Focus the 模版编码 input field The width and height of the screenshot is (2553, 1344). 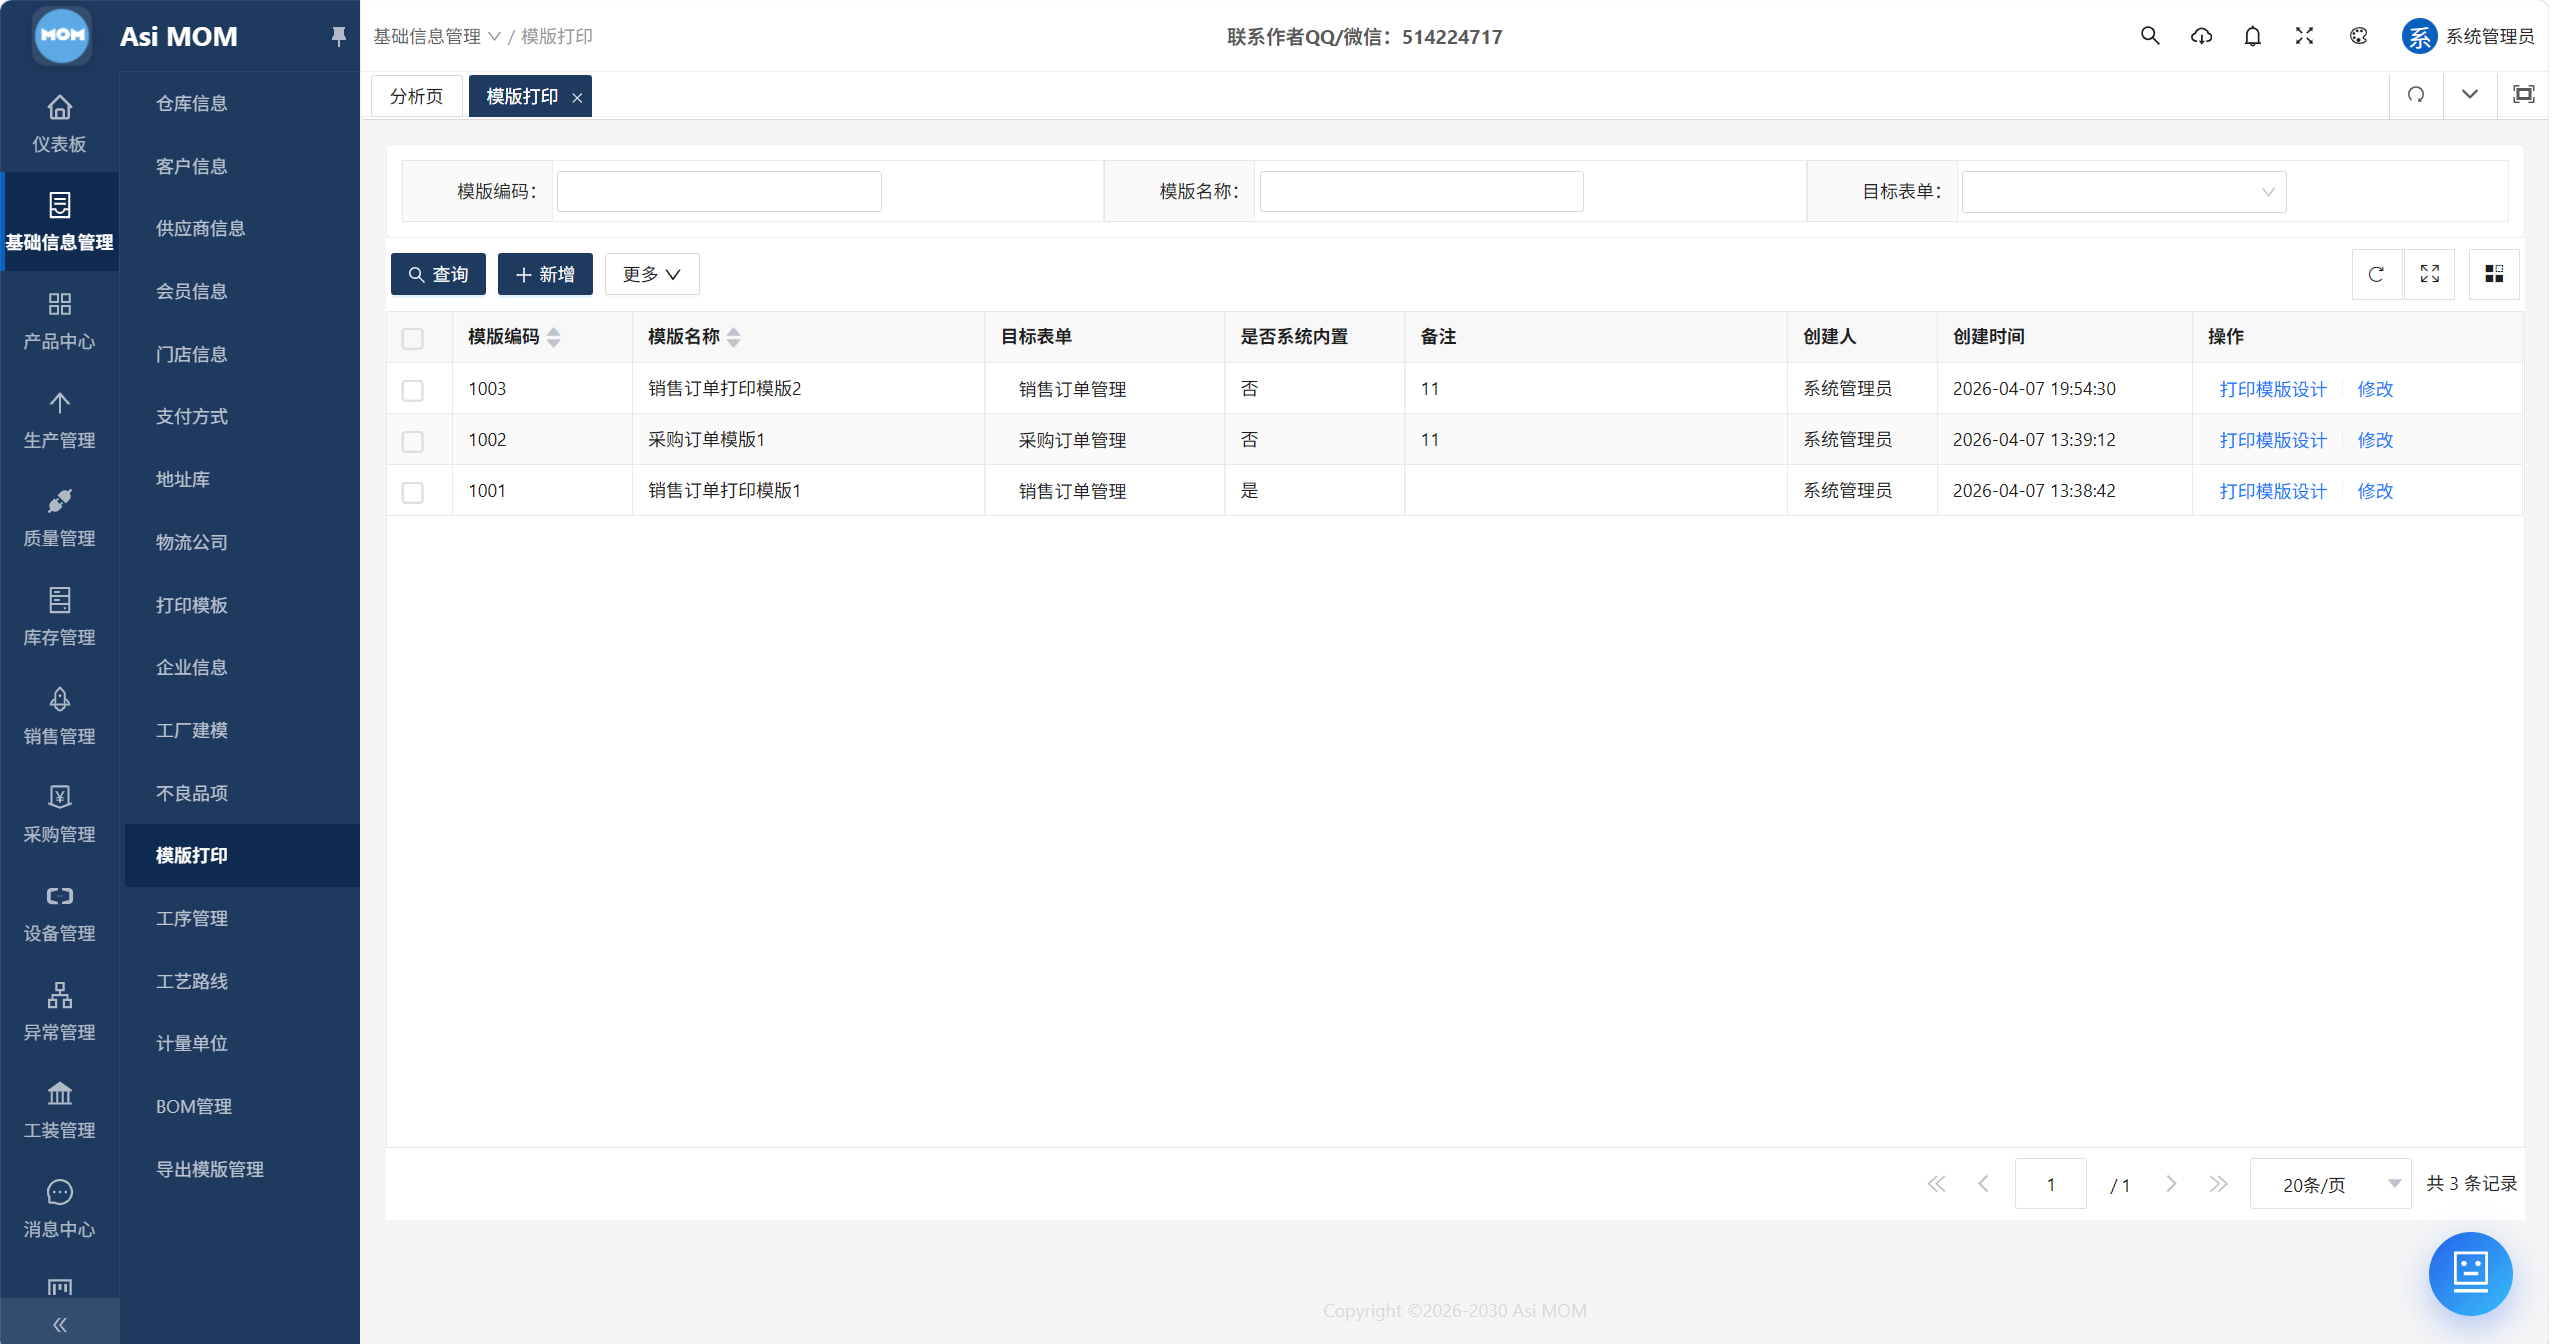pyautogui.click(x=719, y=192)
